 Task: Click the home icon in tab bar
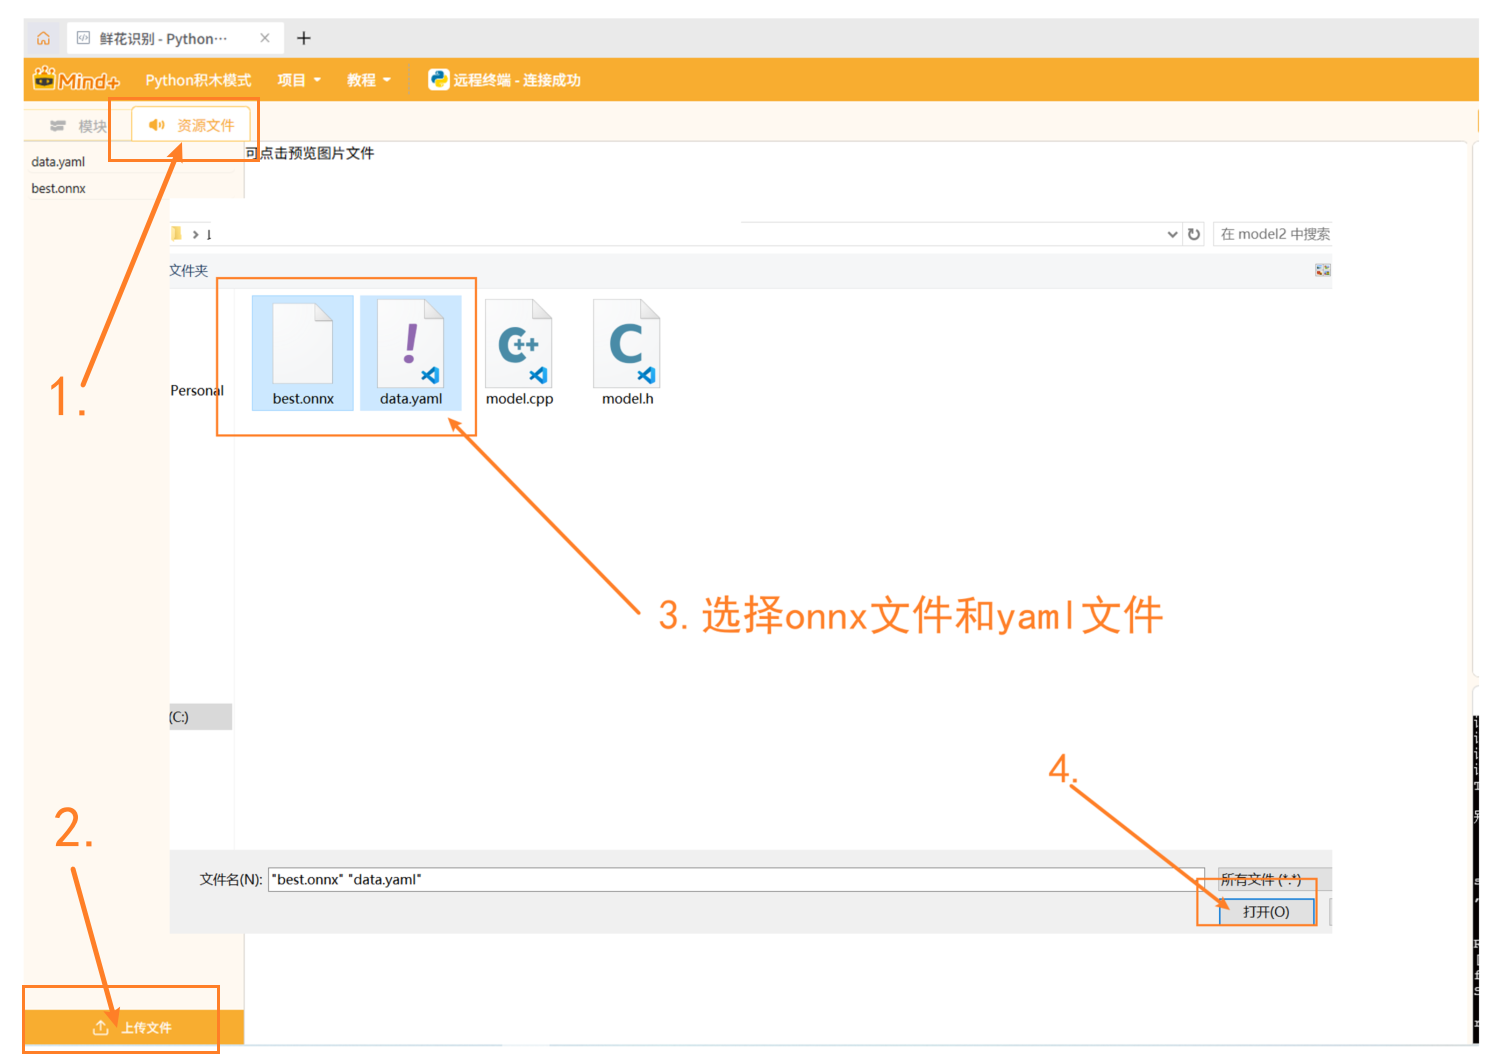(x=43, y=39)
